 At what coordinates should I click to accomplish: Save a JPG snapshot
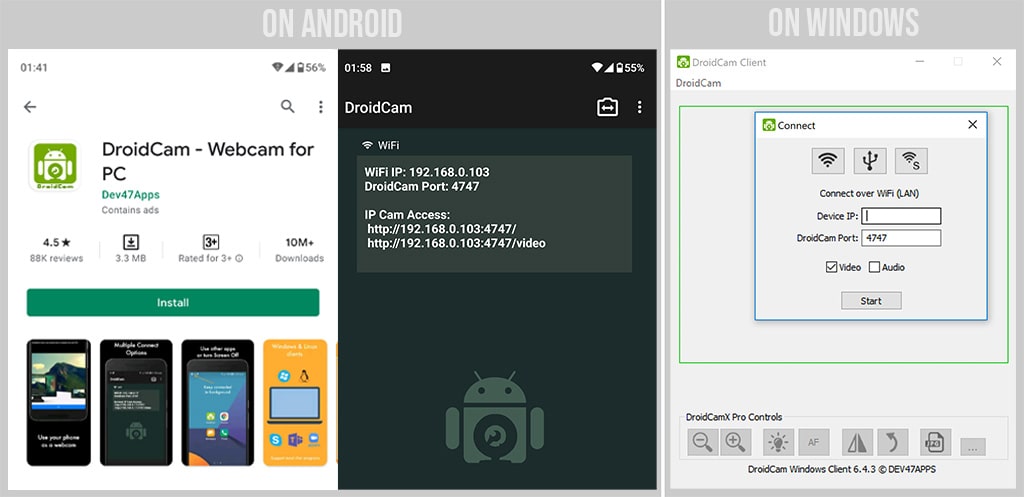coord(936,442)
